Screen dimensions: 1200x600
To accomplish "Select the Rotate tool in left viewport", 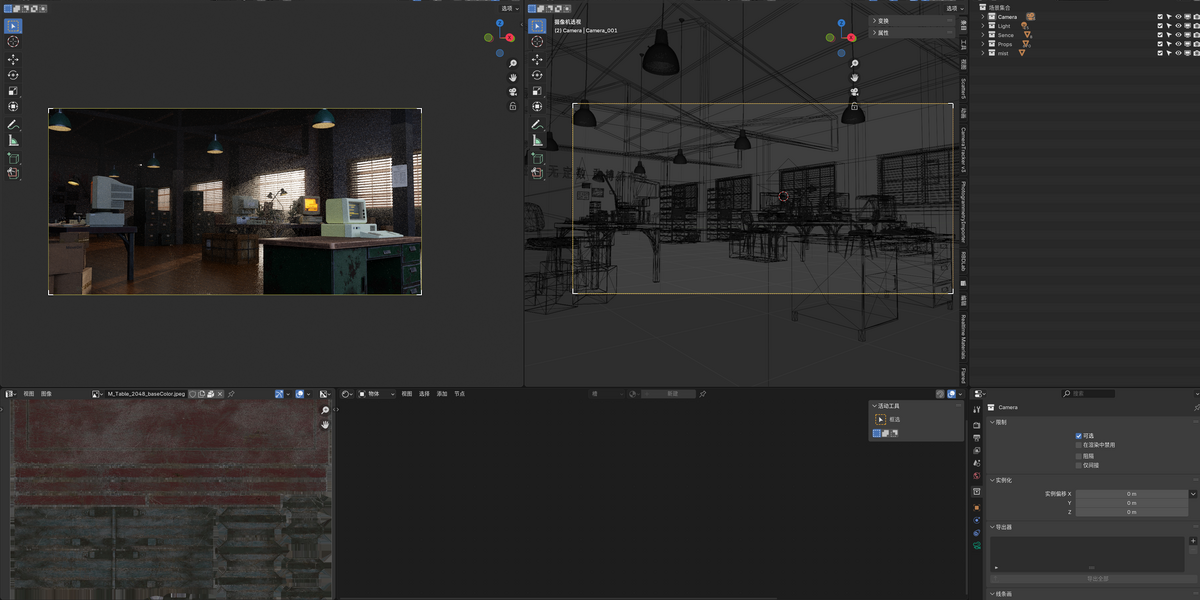I will coord(13,75).
